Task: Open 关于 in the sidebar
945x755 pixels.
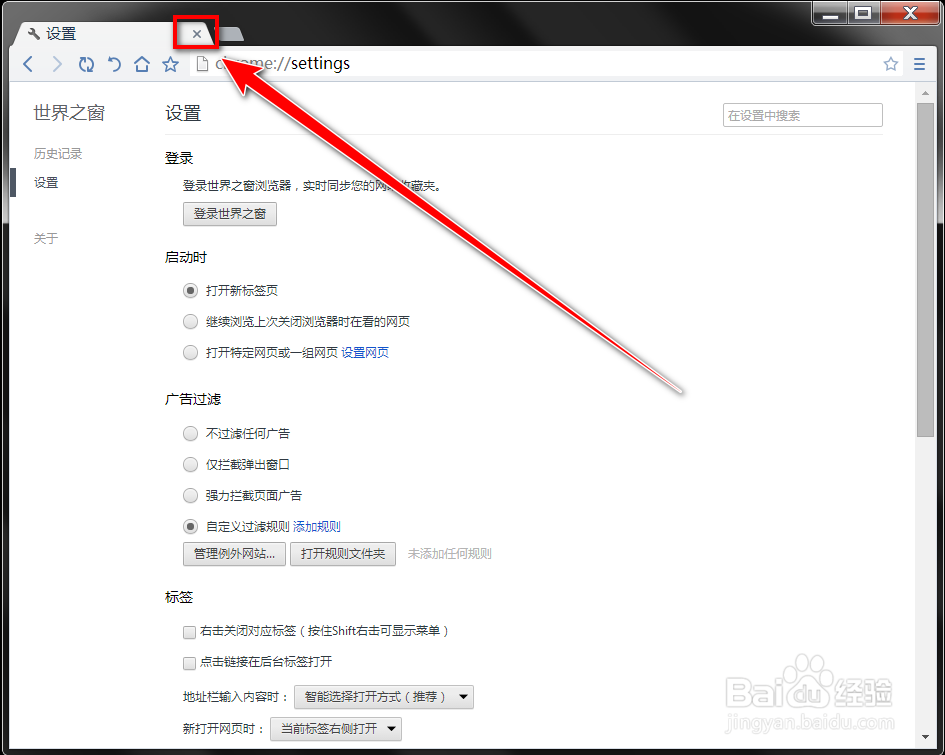Action: pyautogui.click(x=46, y=239)
